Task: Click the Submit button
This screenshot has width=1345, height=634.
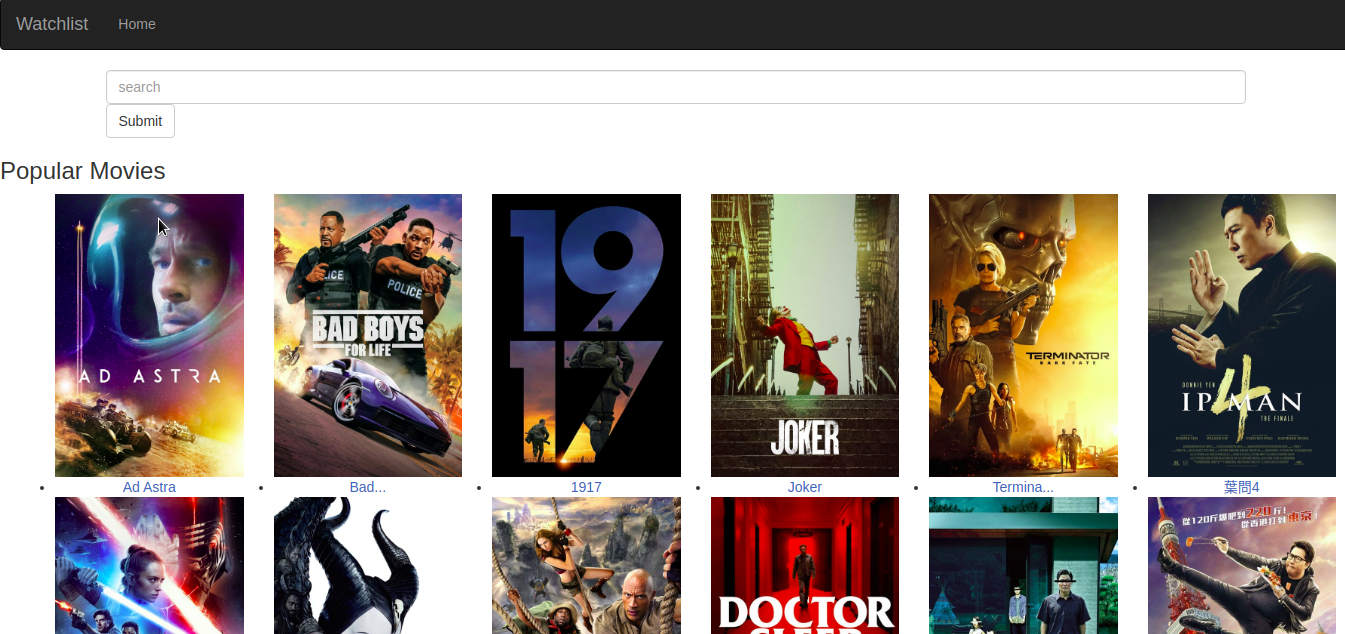Action: [x=140, y=121]
